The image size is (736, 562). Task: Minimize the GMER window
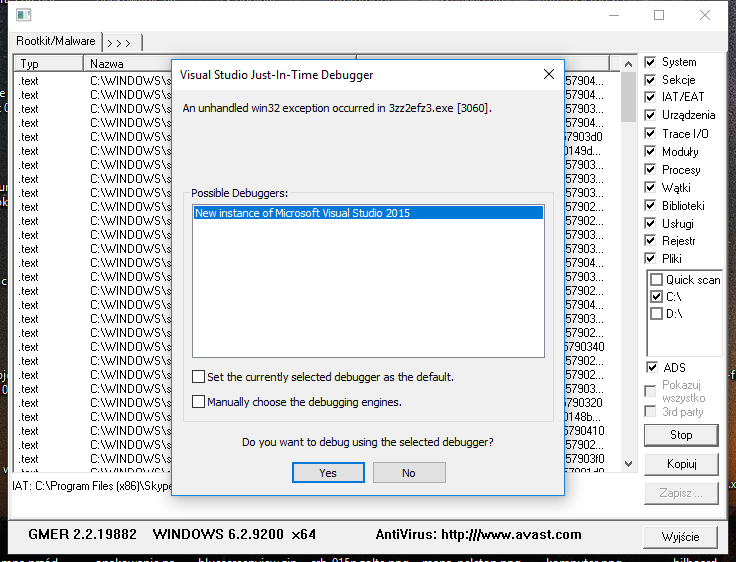pyautogui.click(x=614, y=15)
